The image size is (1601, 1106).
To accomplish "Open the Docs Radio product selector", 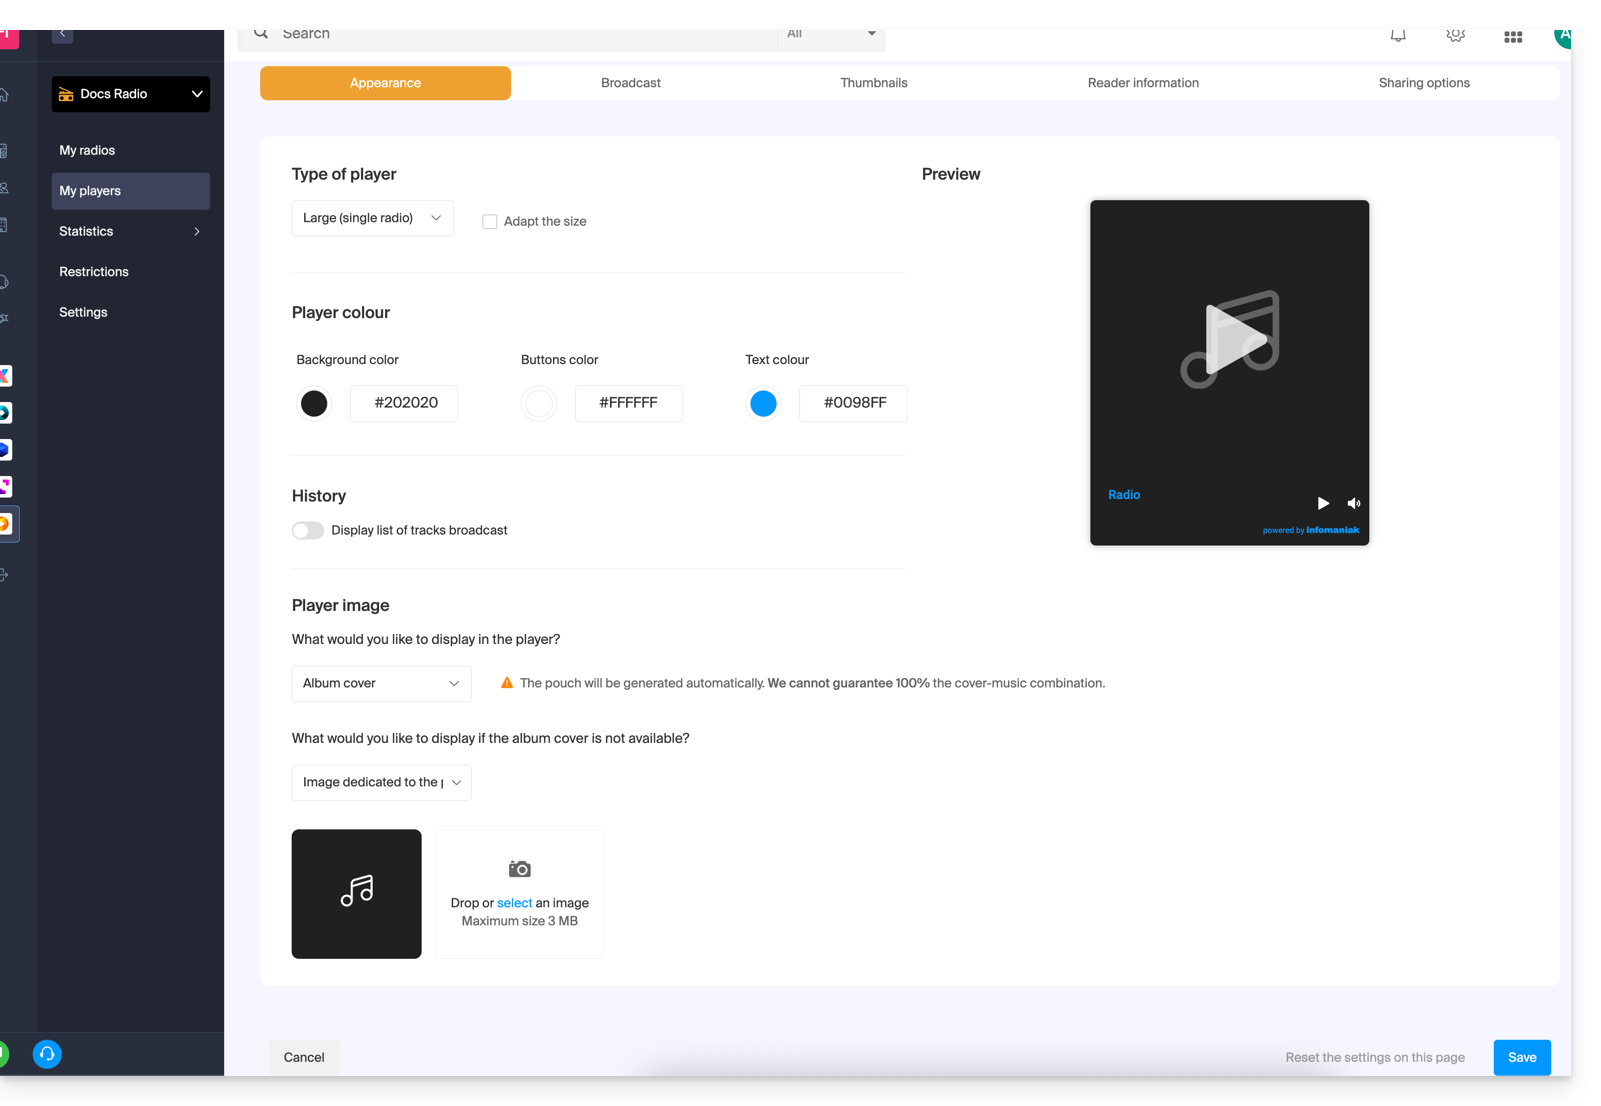I will [x=131, y=94].
